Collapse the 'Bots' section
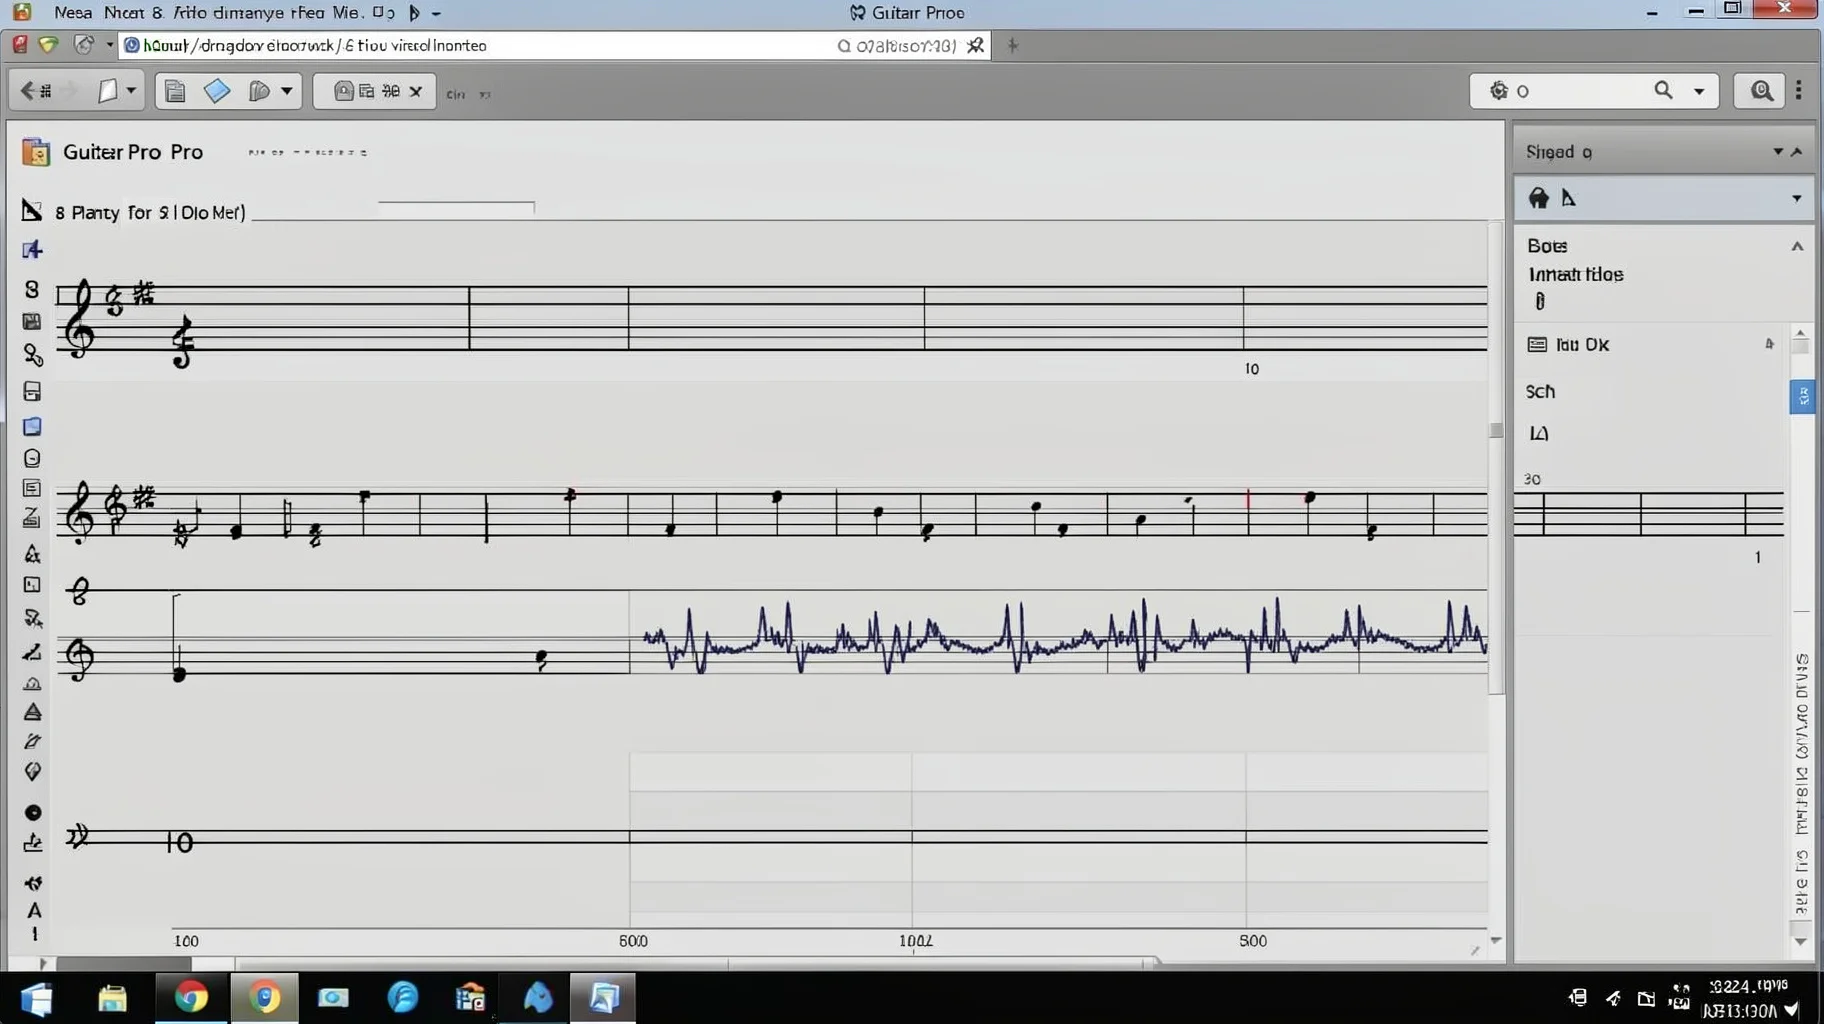This screenshot has width=1824, height=1024. [x=1797, y=246]
